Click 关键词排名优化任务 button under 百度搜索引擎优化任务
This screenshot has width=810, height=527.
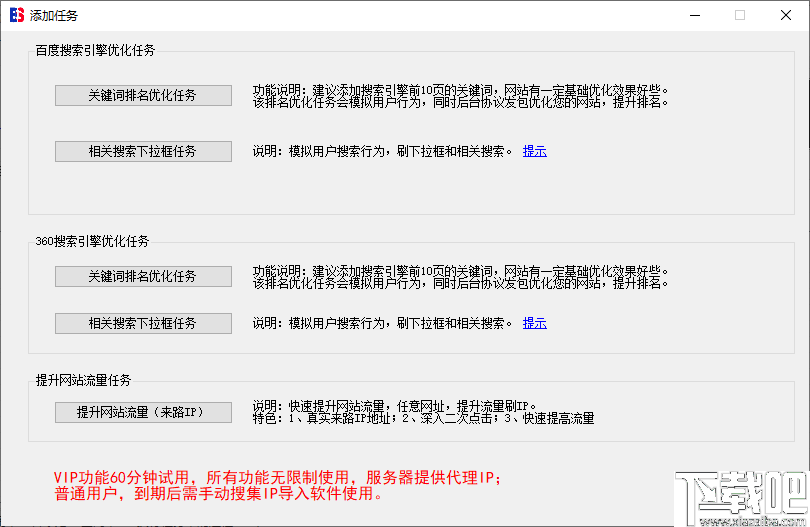[143, 96]
